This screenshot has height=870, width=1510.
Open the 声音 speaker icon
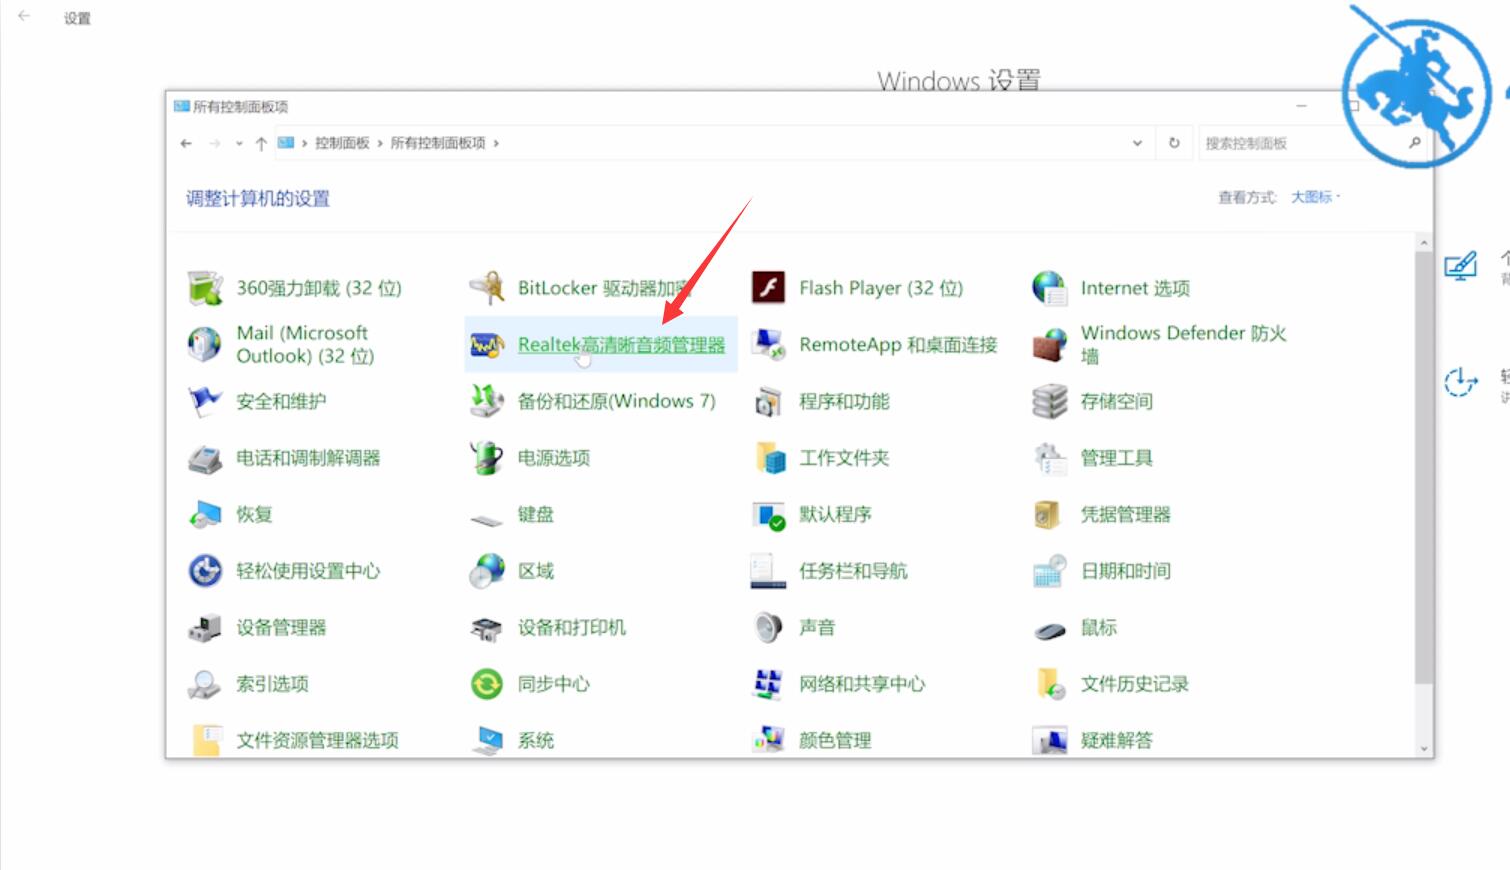pos(768,627)
